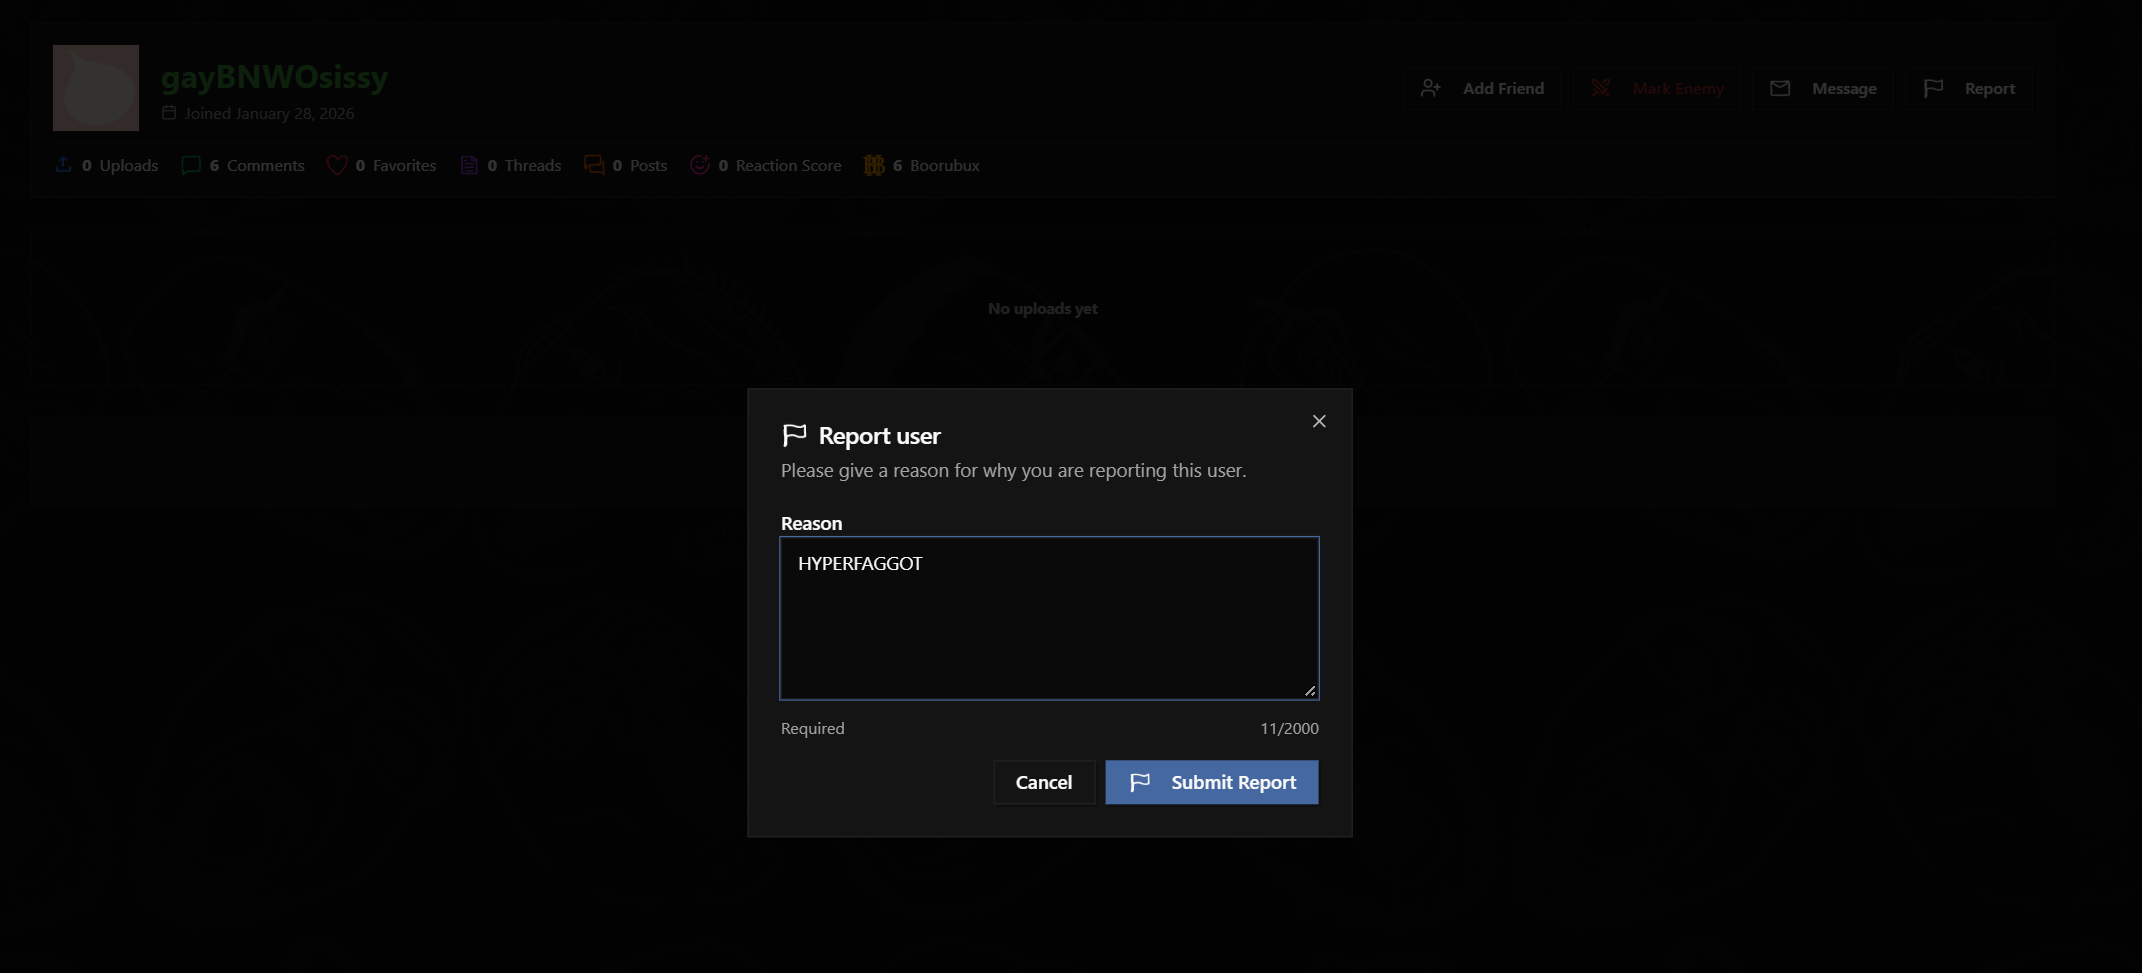The height and width of the screenshot is (973, 2142).
Task: Click the flag icon in Submit Report
Action: 1139,782
